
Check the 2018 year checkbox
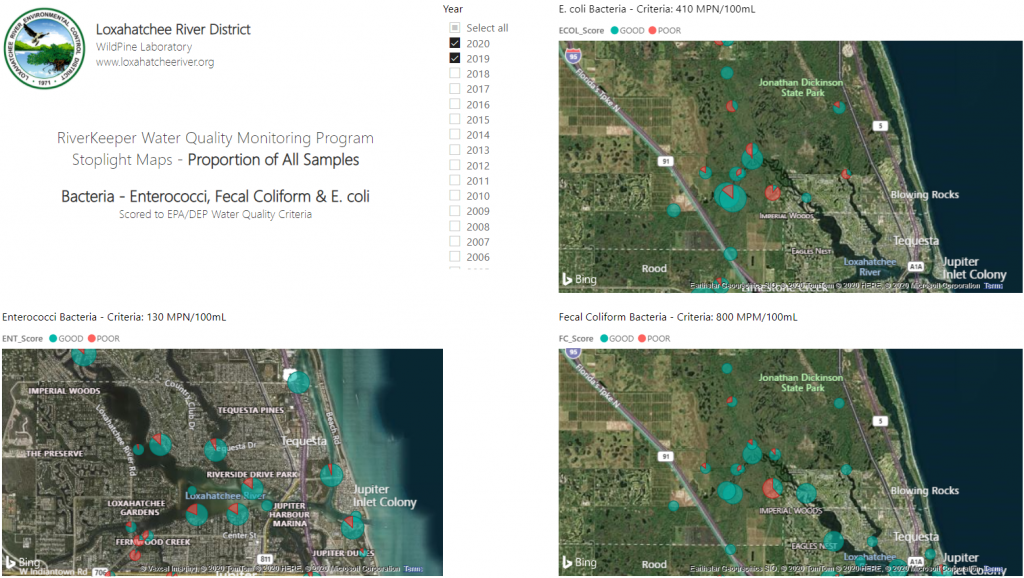tap(454, 73)
